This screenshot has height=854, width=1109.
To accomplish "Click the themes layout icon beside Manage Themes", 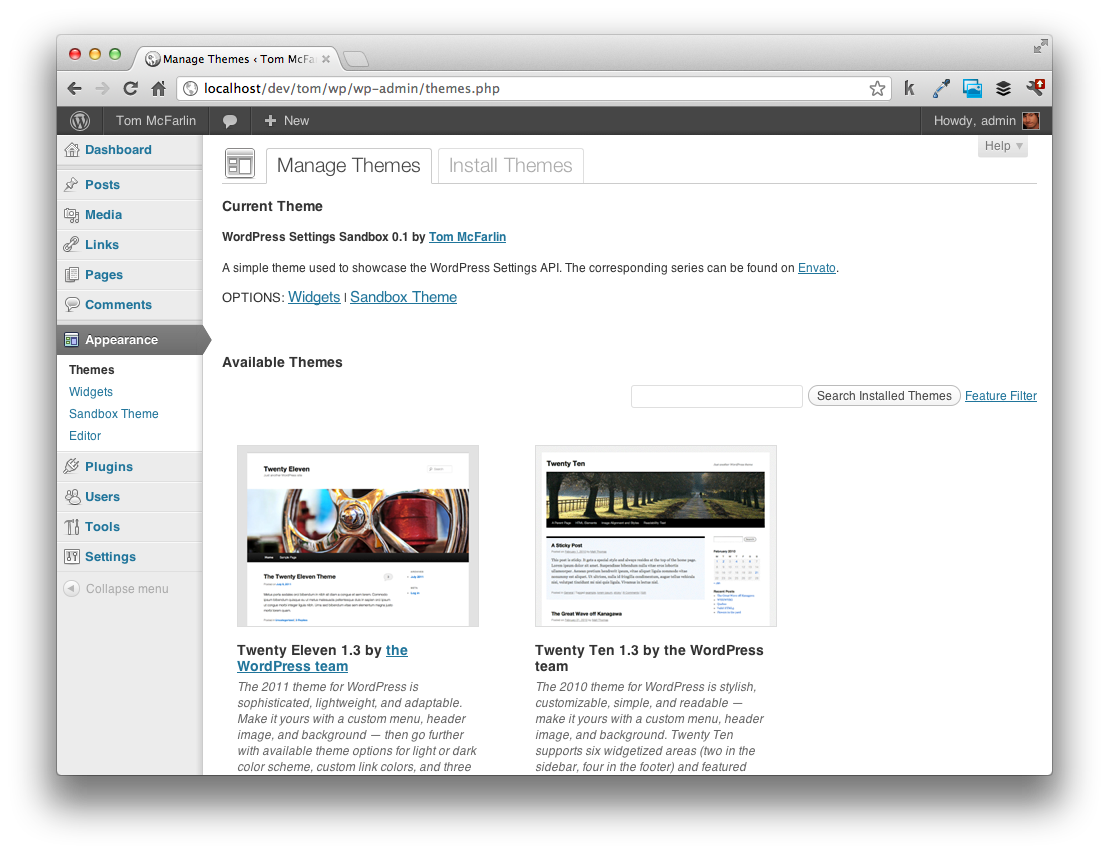I will [x=240, y=164].
